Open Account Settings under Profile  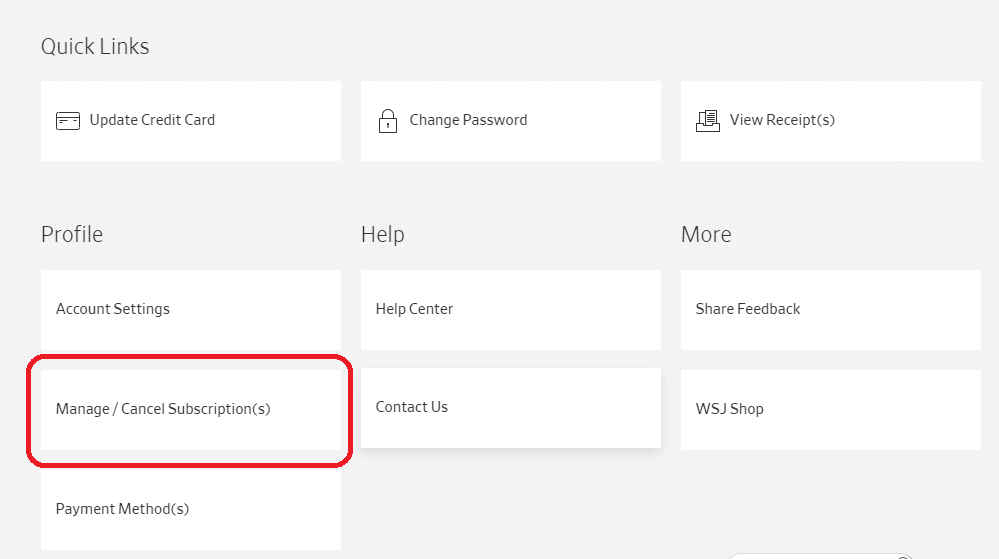(113, 309)
